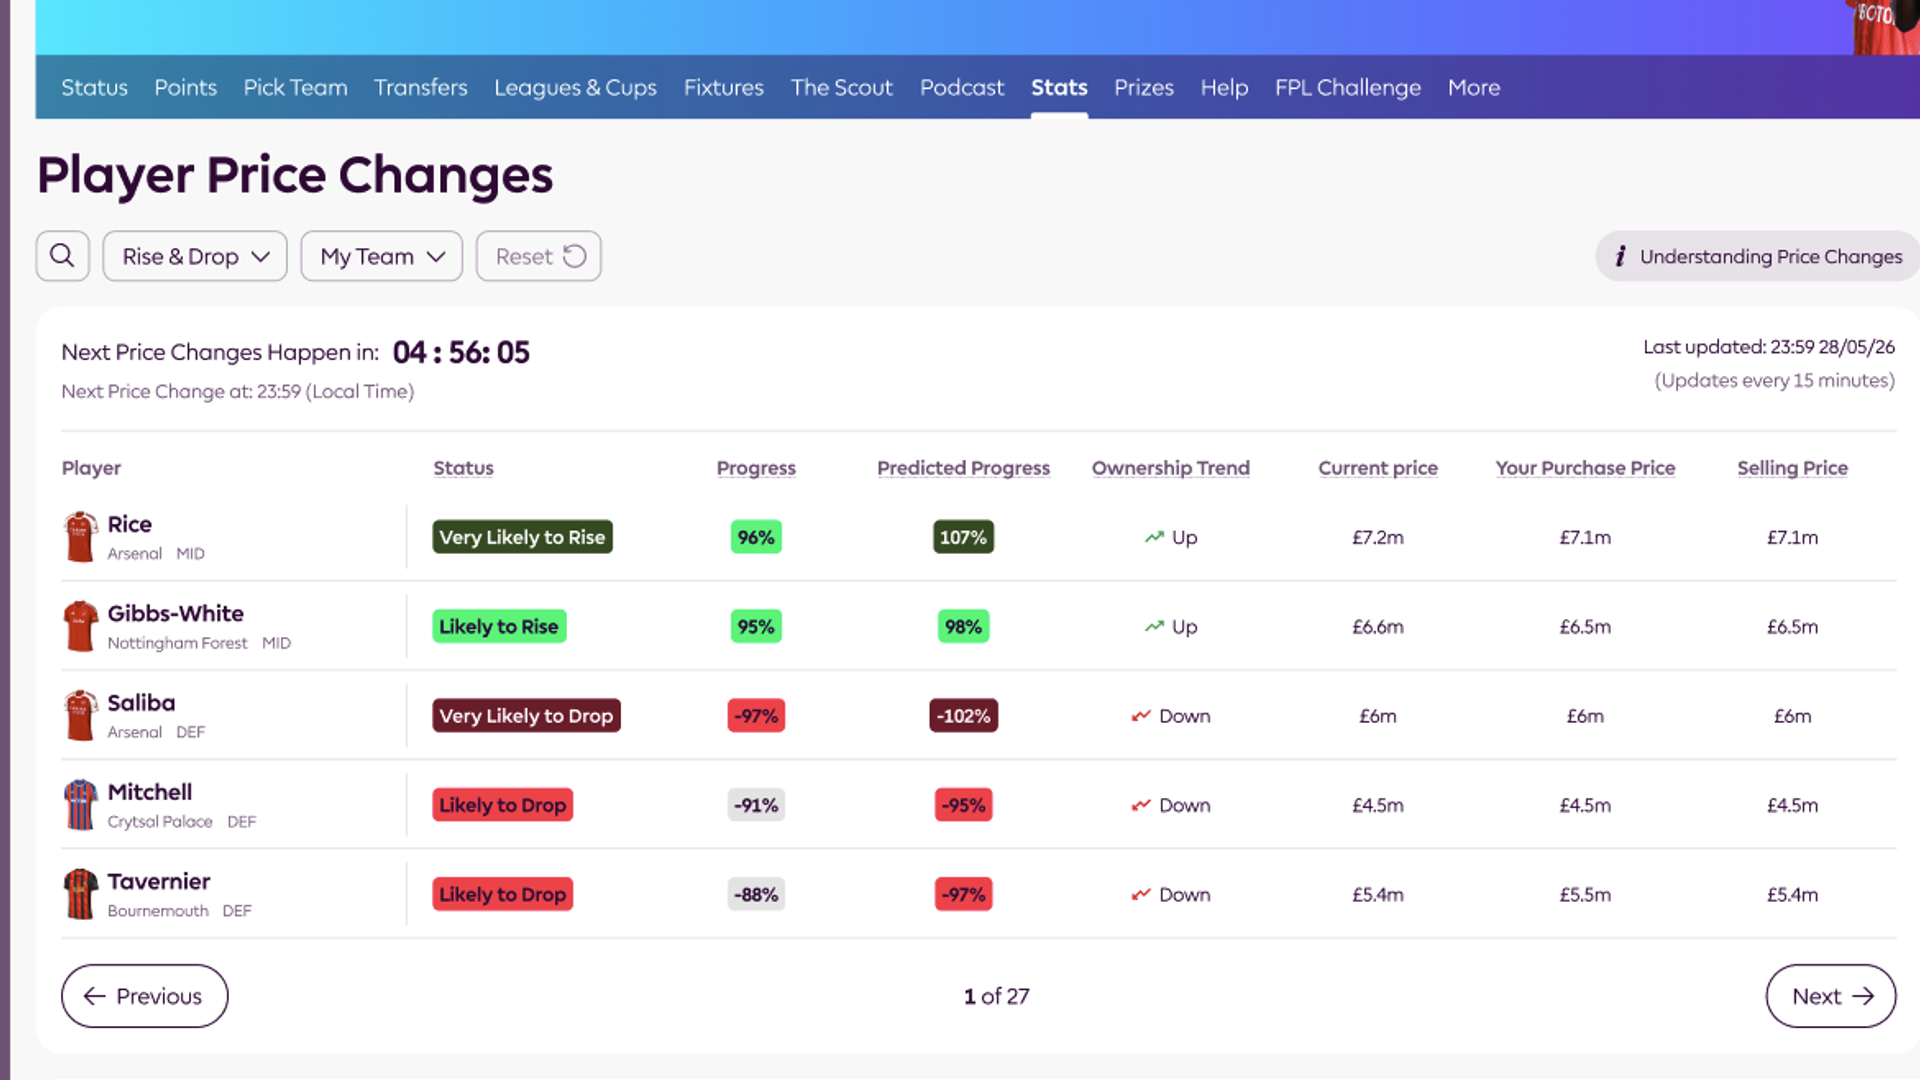
Task: Open the More navigation menu
Action: click(1474, 87)
